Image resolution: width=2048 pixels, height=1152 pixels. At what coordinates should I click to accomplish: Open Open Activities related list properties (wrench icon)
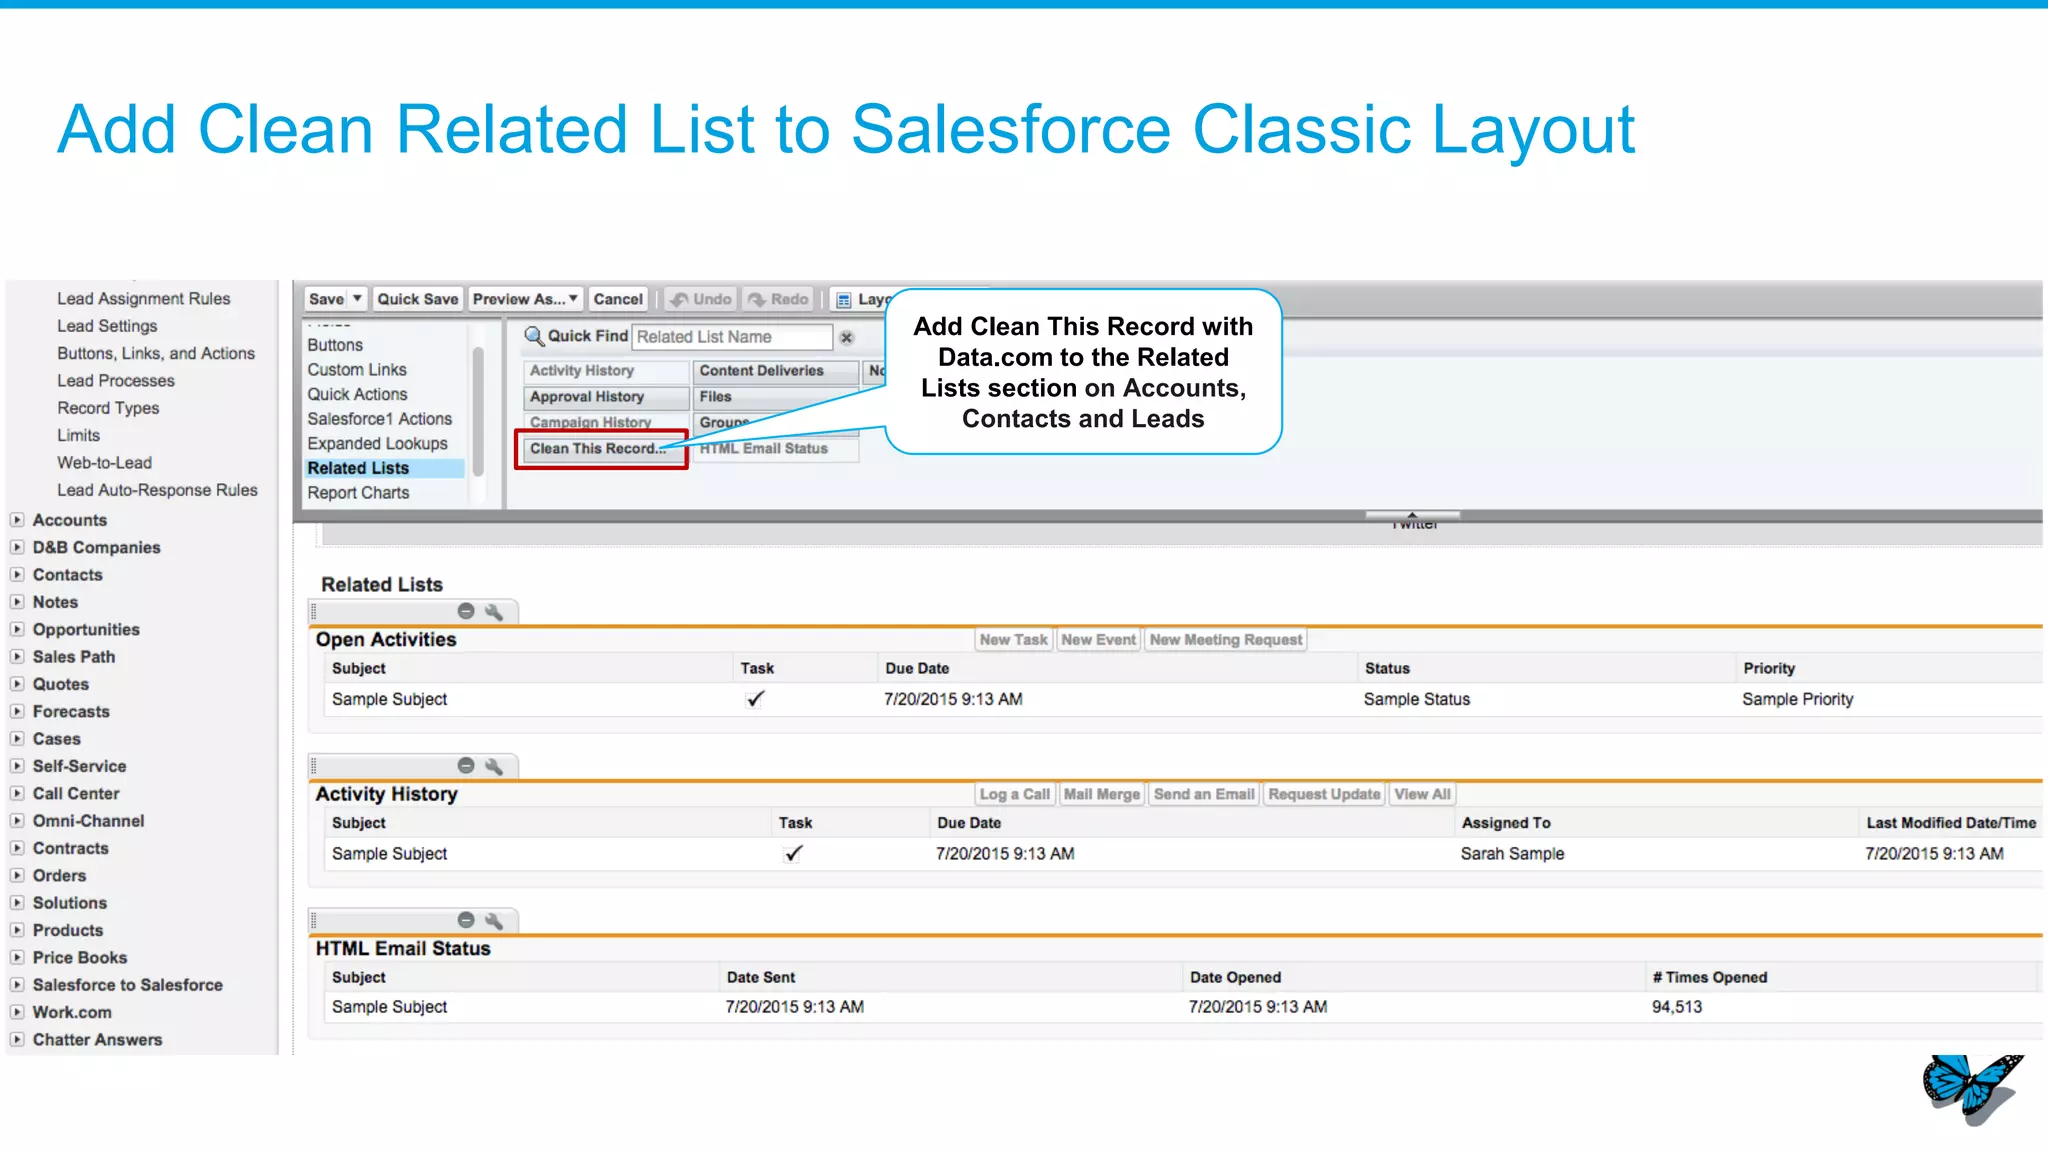494,611
